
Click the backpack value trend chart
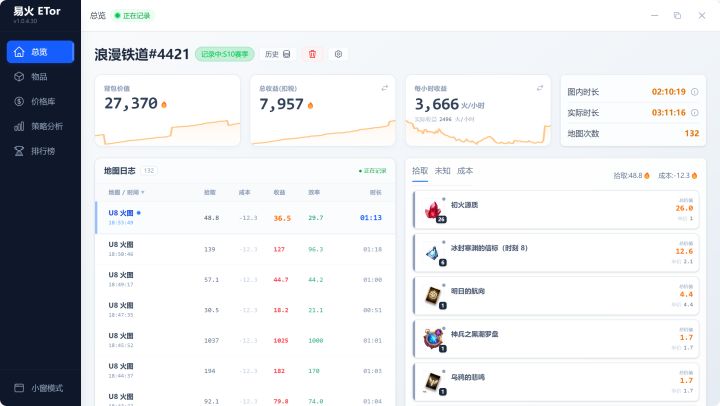click(168, 132)
